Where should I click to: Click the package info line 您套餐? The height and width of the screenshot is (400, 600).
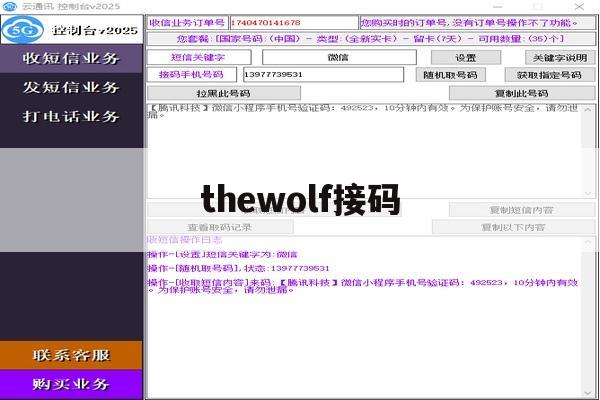[371, 39]
